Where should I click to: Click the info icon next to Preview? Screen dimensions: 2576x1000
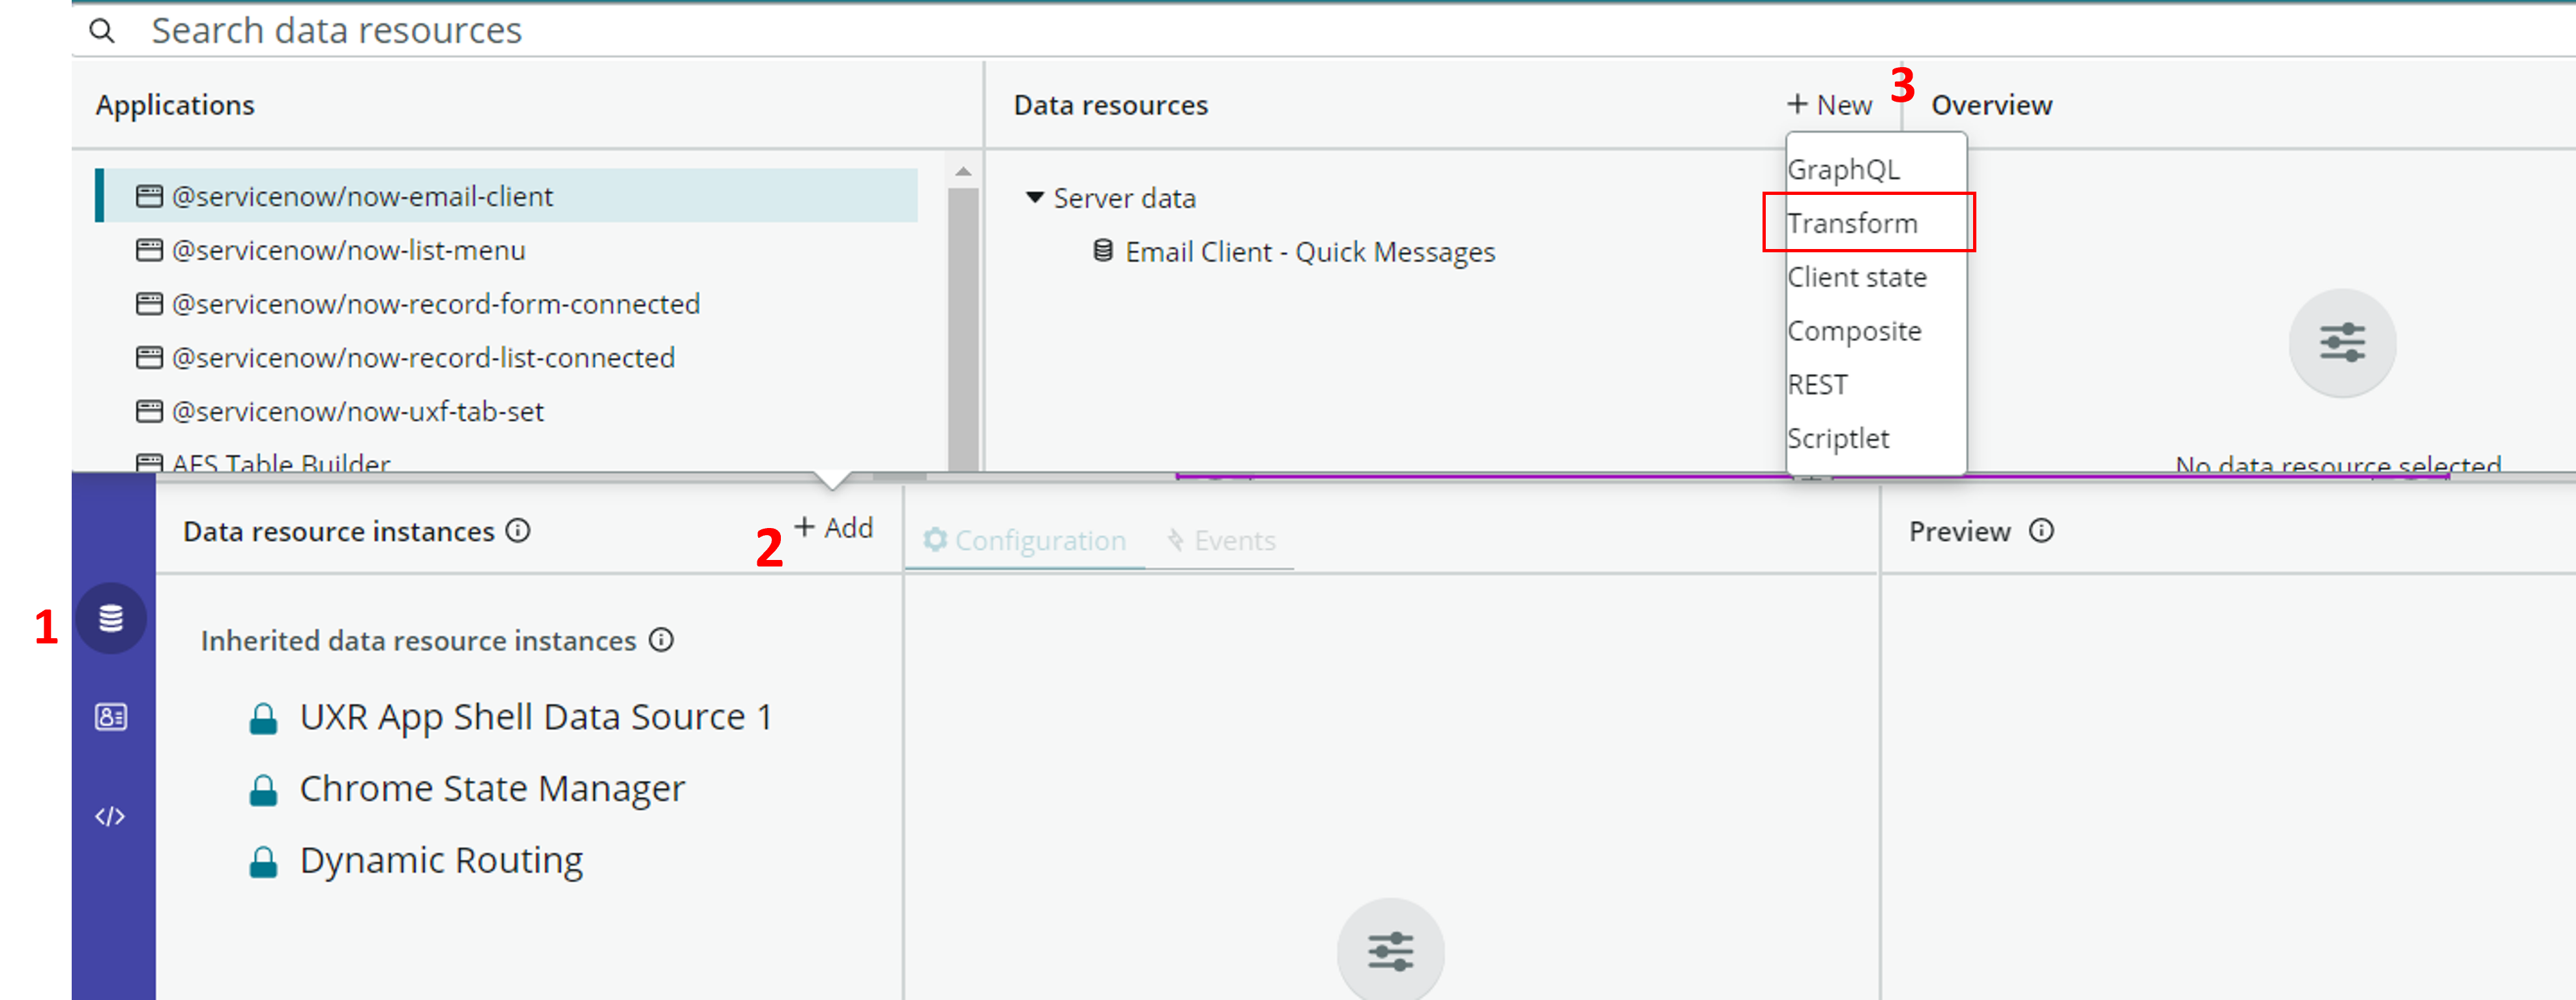tap(2040, 531)
